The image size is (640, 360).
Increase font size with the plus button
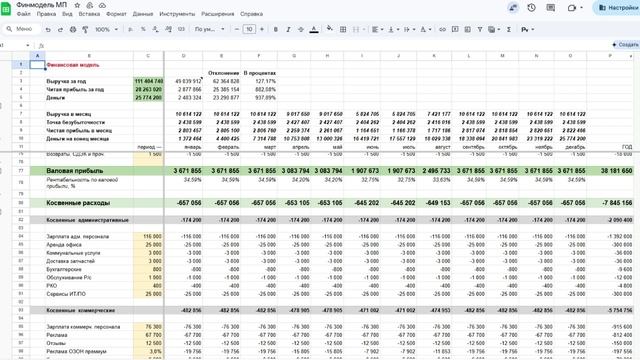(x=262, y=29)
